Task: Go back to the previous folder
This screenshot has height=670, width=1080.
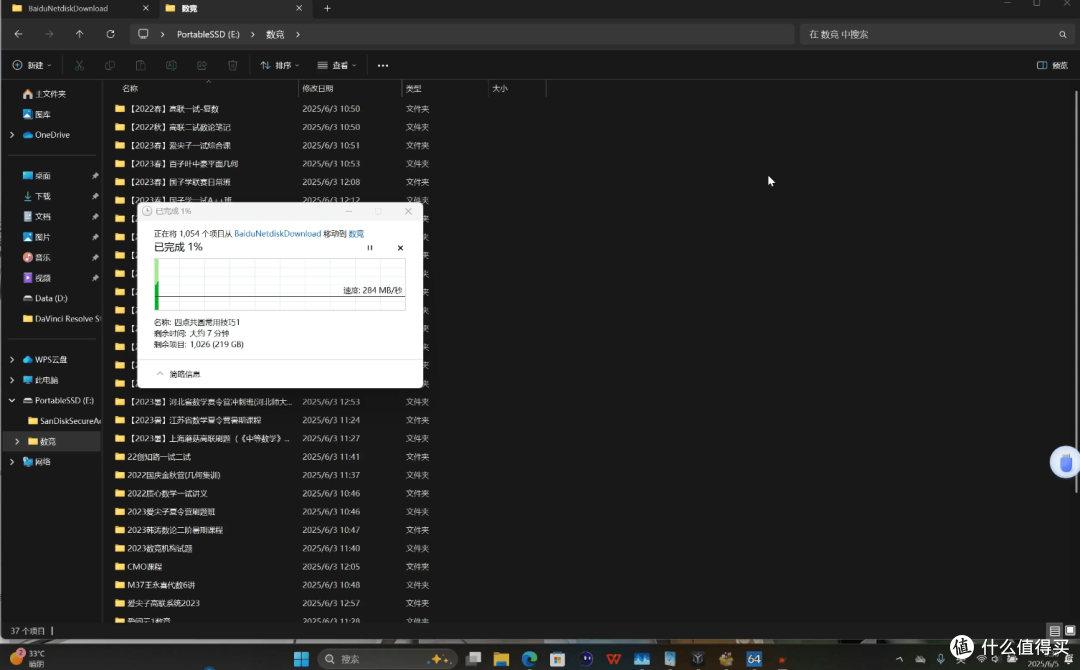Action: coord(19,34)
